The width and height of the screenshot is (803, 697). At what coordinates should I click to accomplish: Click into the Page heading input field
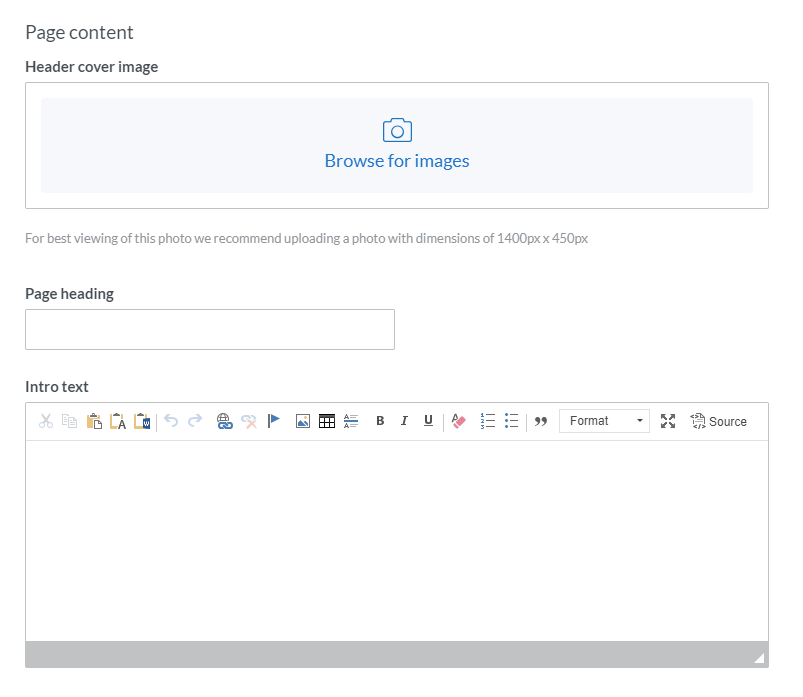click(210, 329)
